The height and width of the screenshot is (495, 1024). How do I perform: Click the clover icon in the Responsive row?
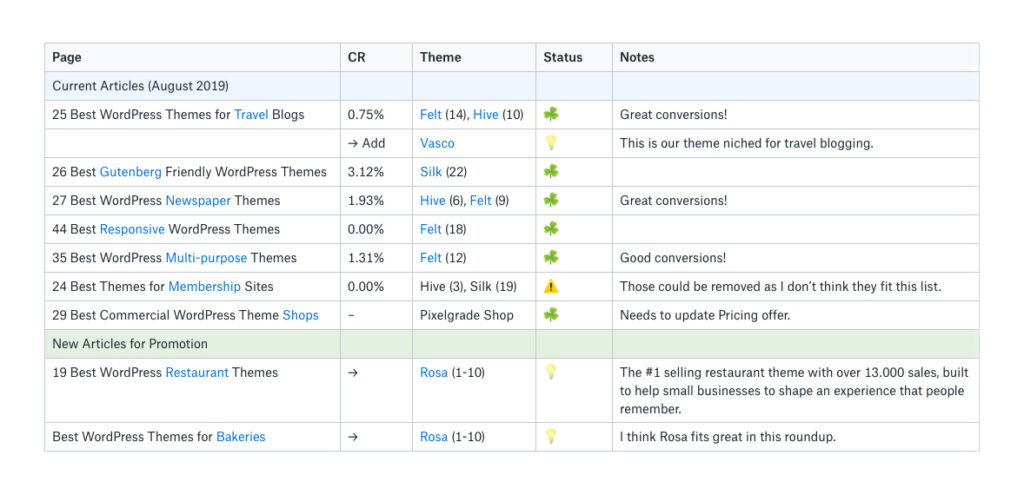click(x=551, y=229)
